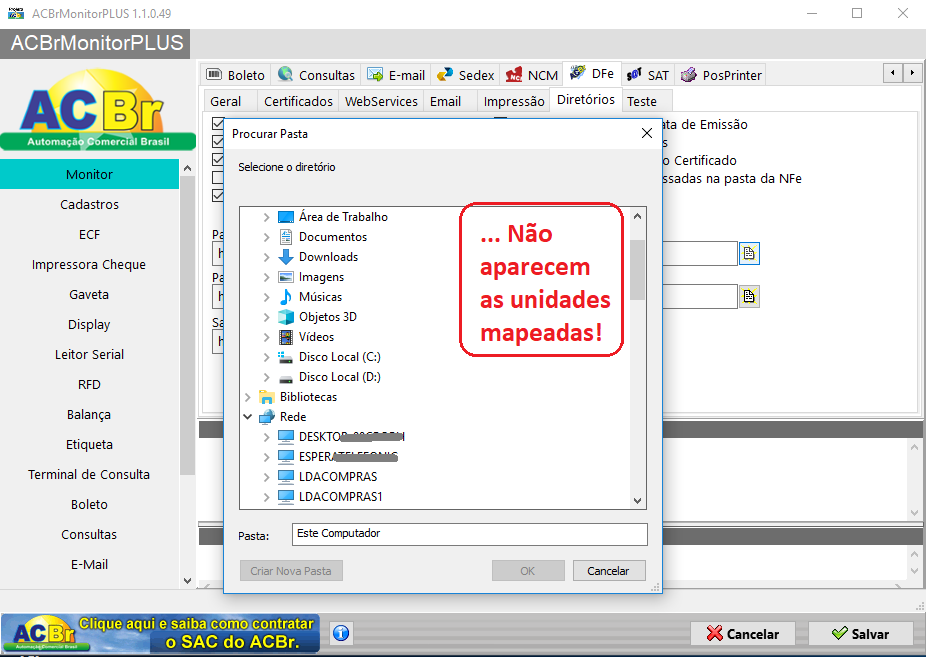
Task: Select the ESPERA network computer
Action: tap(348, 457)
